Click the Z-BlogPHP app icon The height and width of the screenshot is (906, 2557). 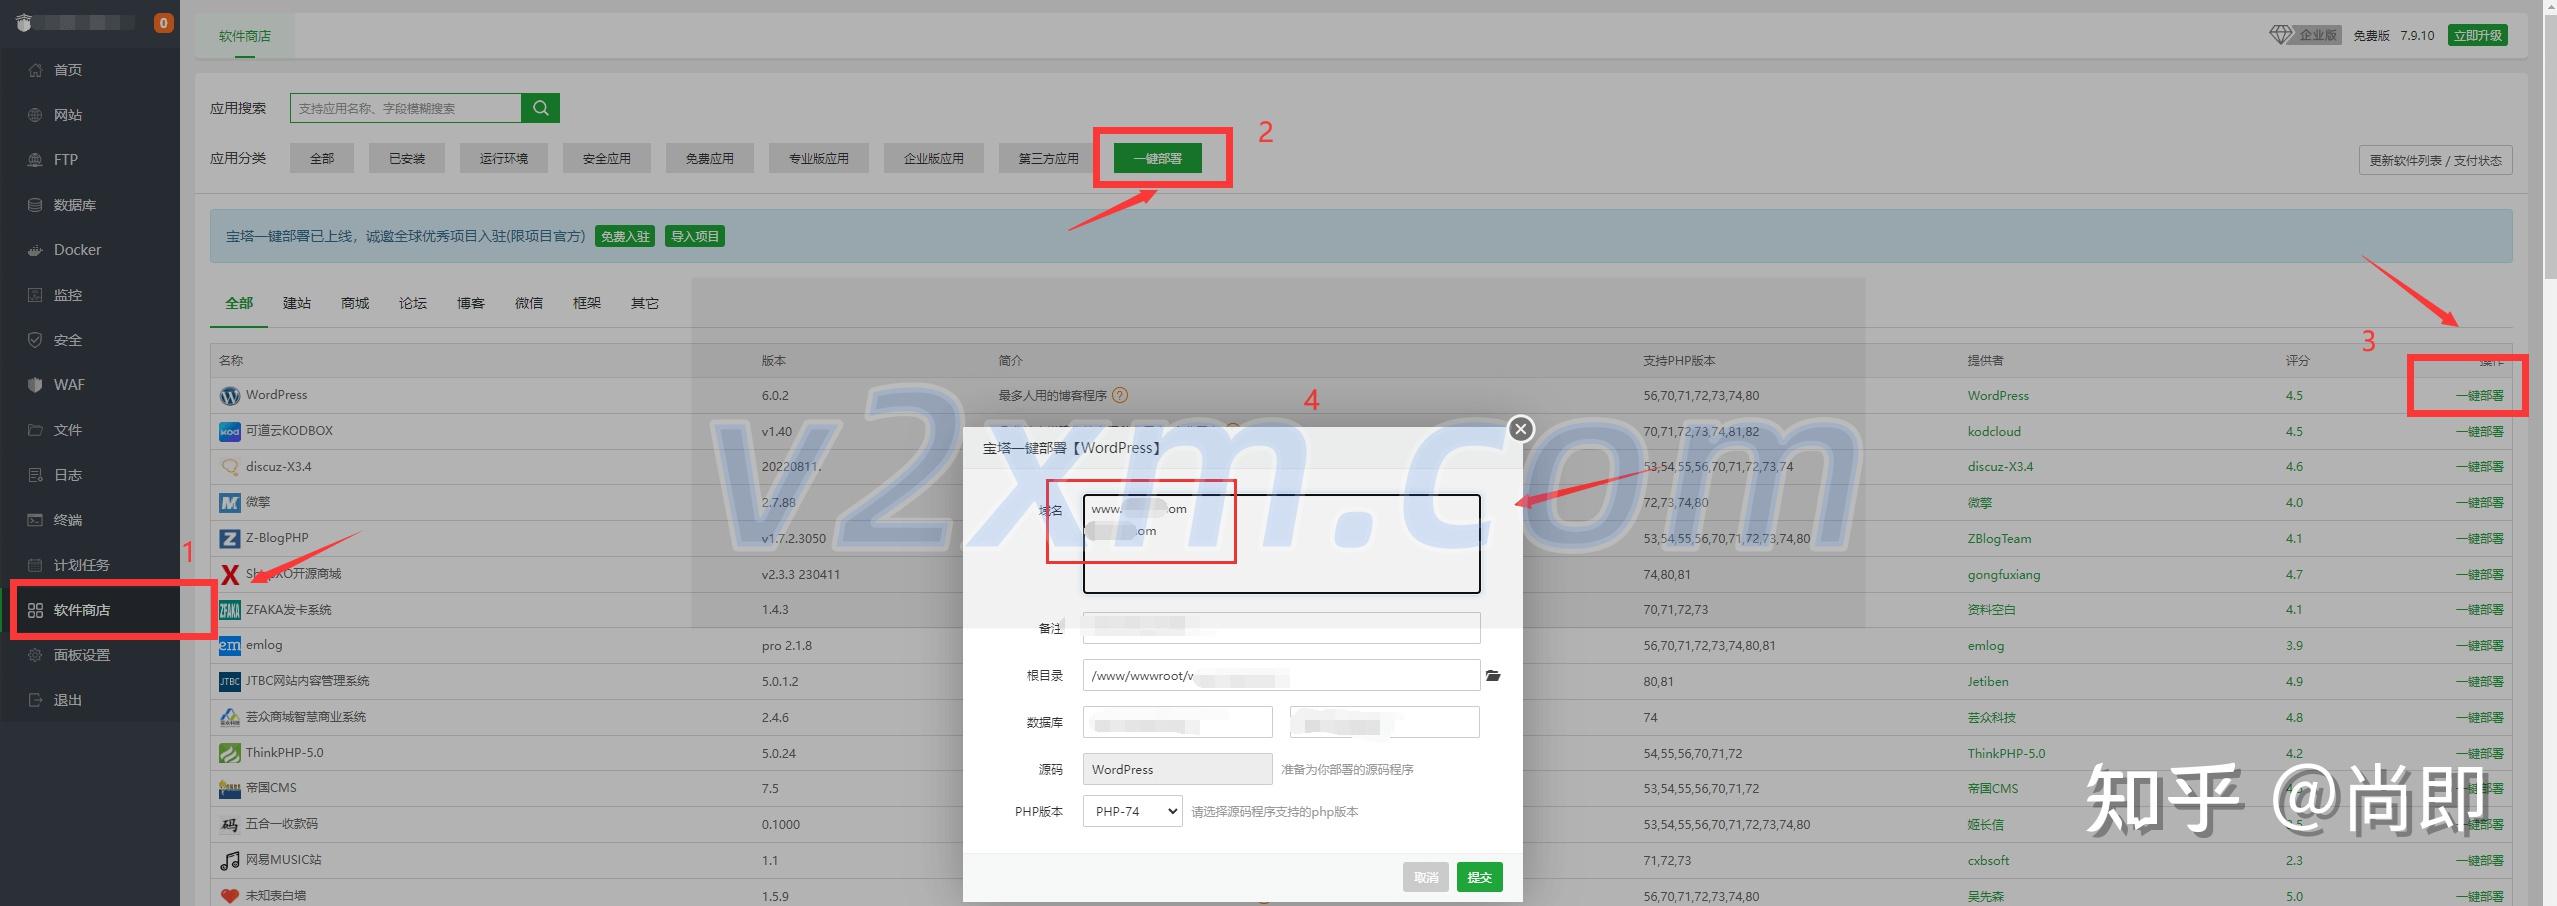click(x=230, y=538)
